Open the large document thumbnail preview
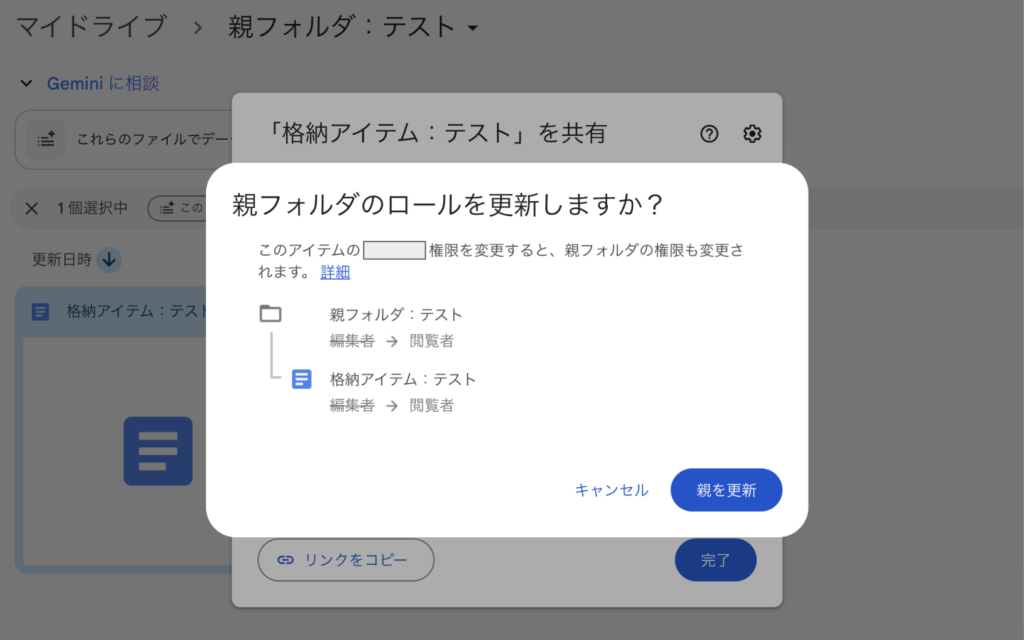1024x640 pixels. (157, 451)
